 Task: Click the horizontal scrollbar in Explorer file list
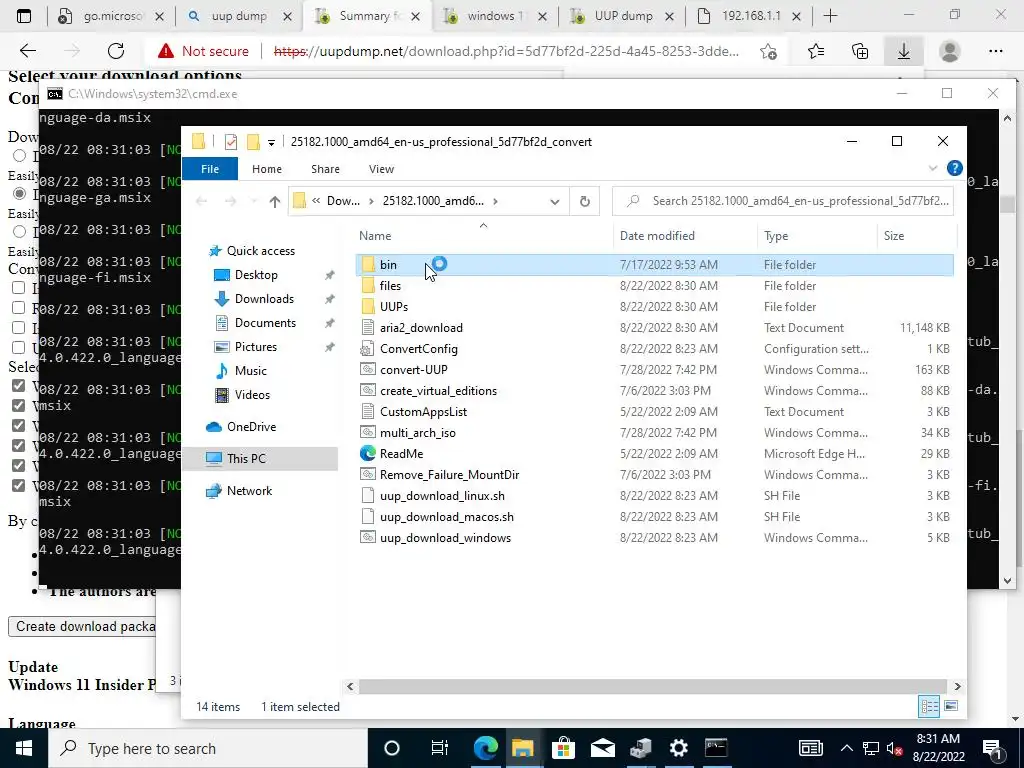(x=653, y=686)
